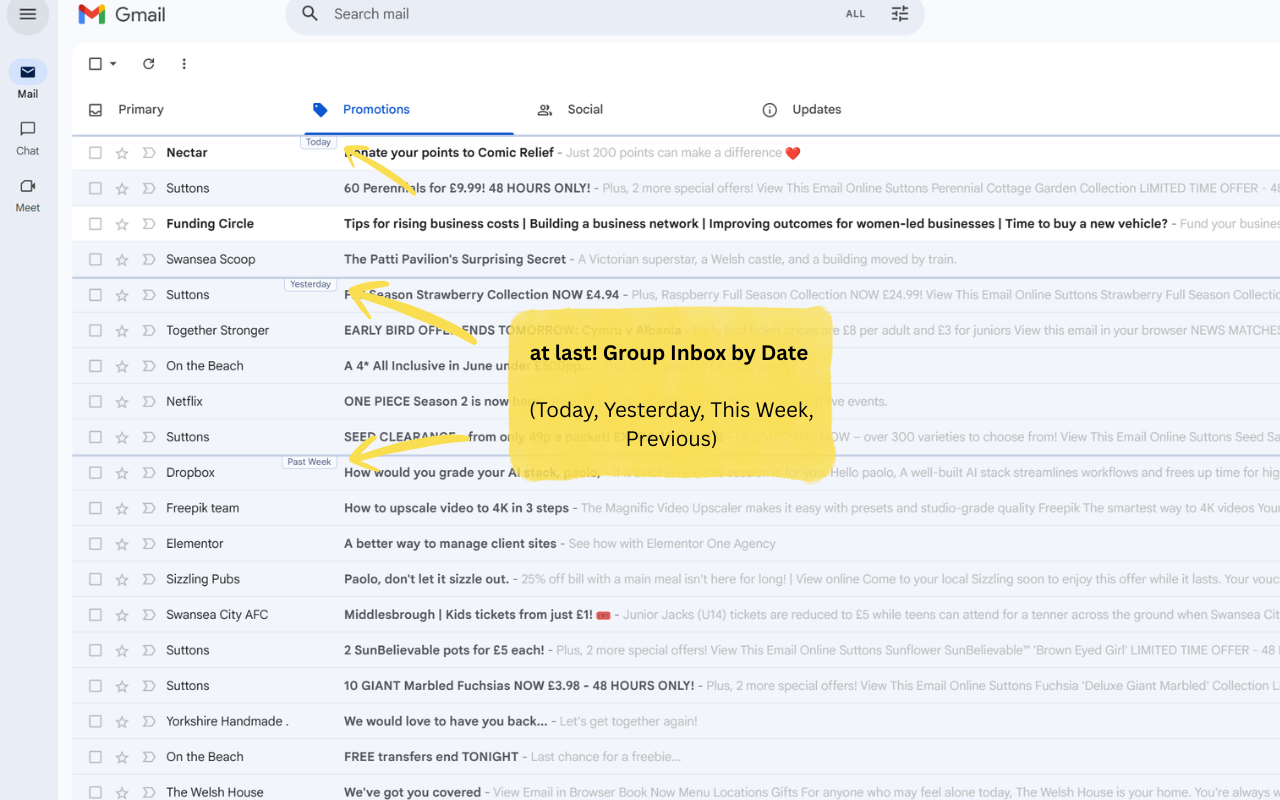1280x800 pixels.
Task: Click the search magnifier icon
Action: coord(309,14)
